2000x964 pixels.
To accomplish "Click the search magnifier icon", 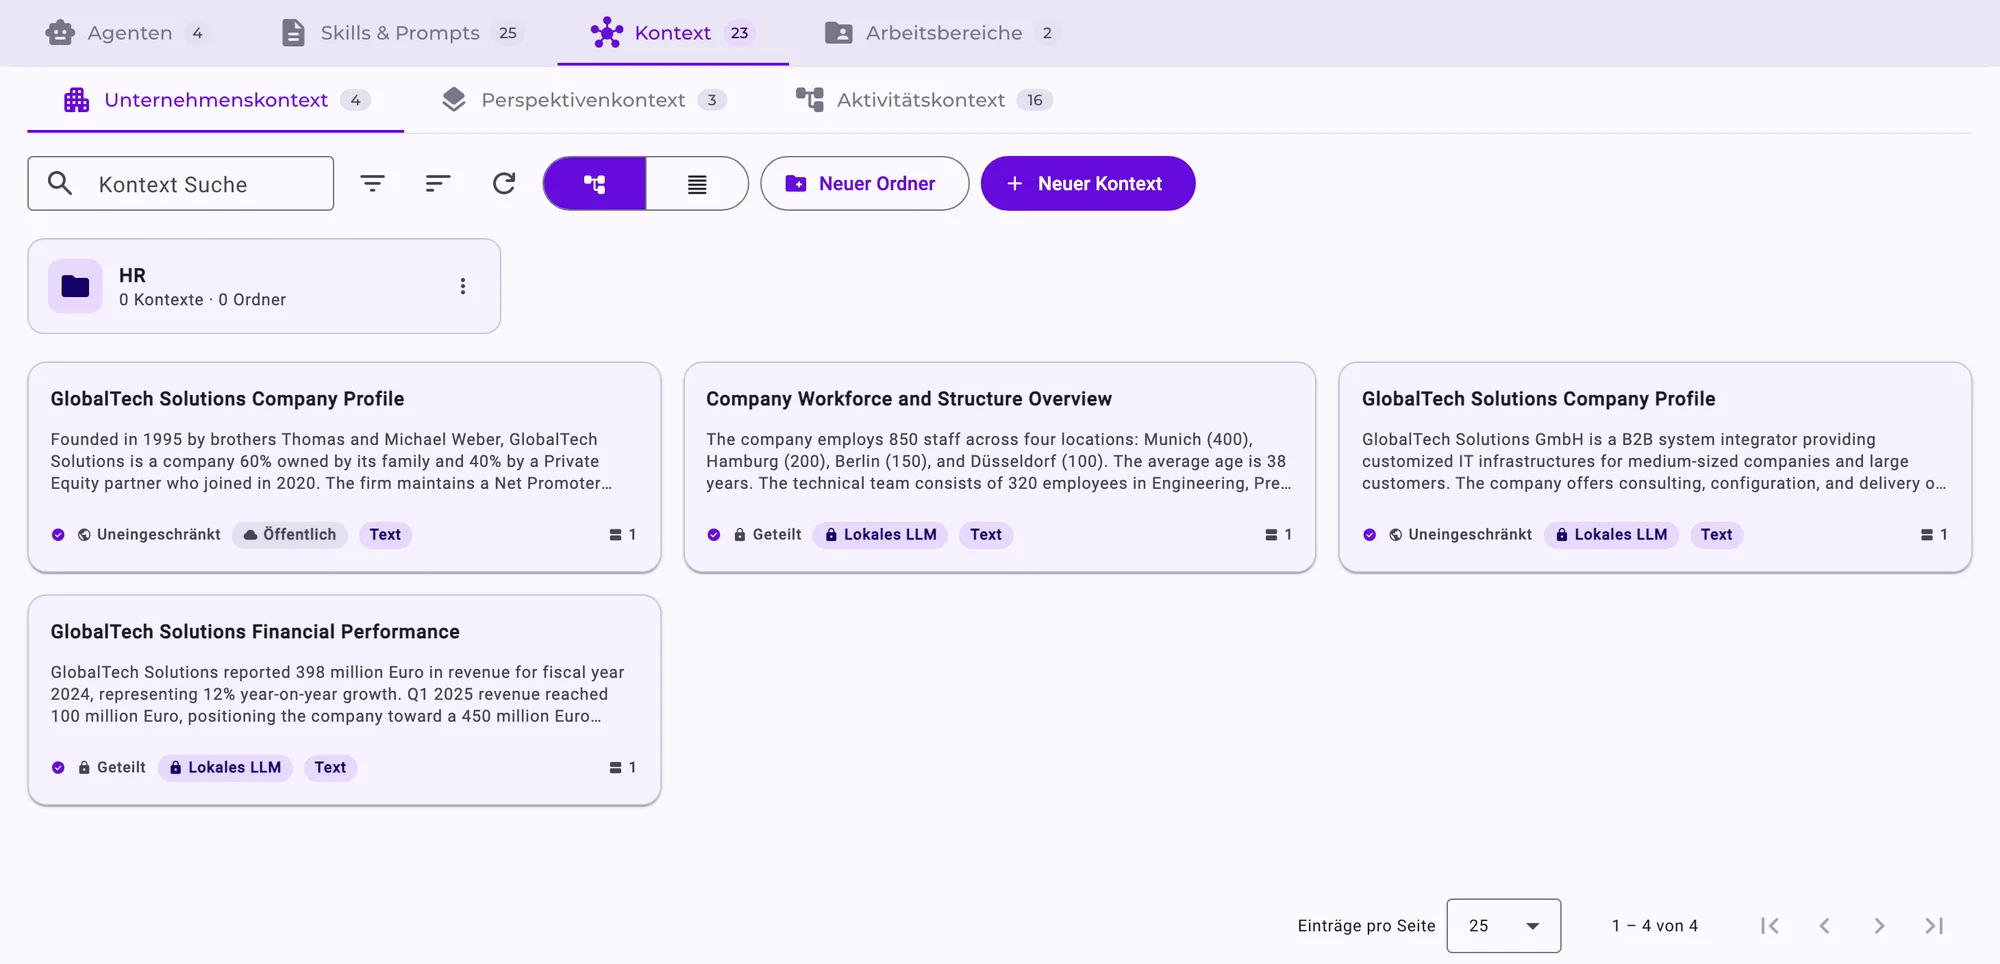I will (x=60, y=183).
